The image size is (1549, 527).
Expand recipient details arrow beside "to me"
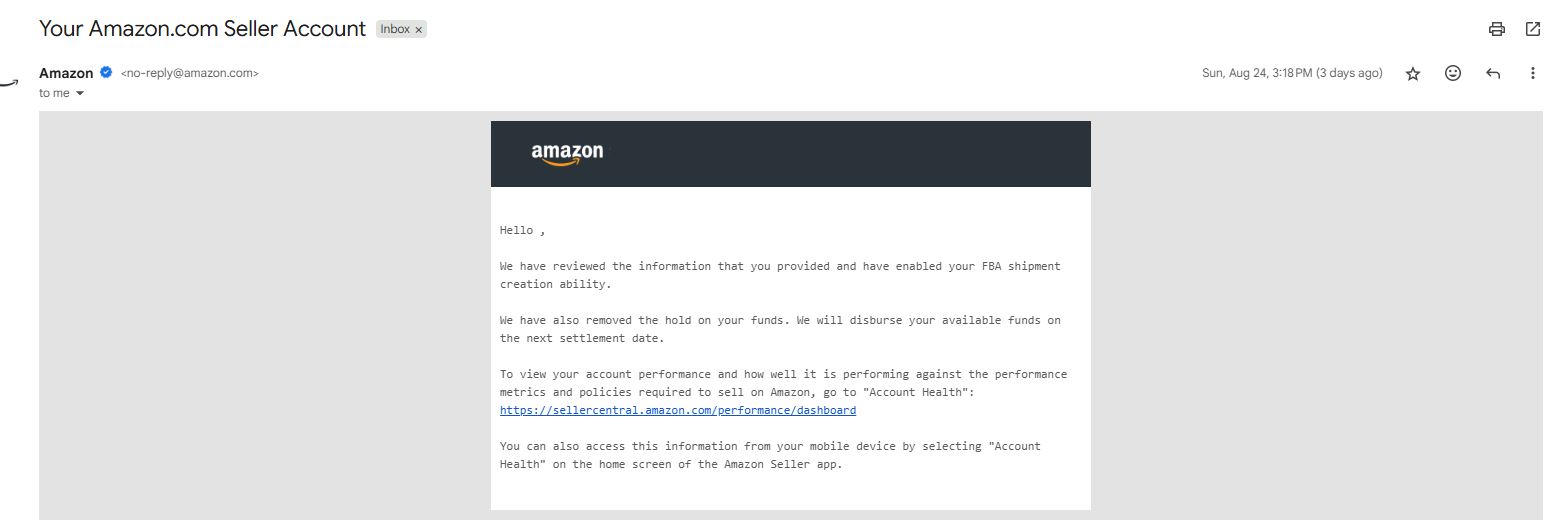tap(80, 93)
